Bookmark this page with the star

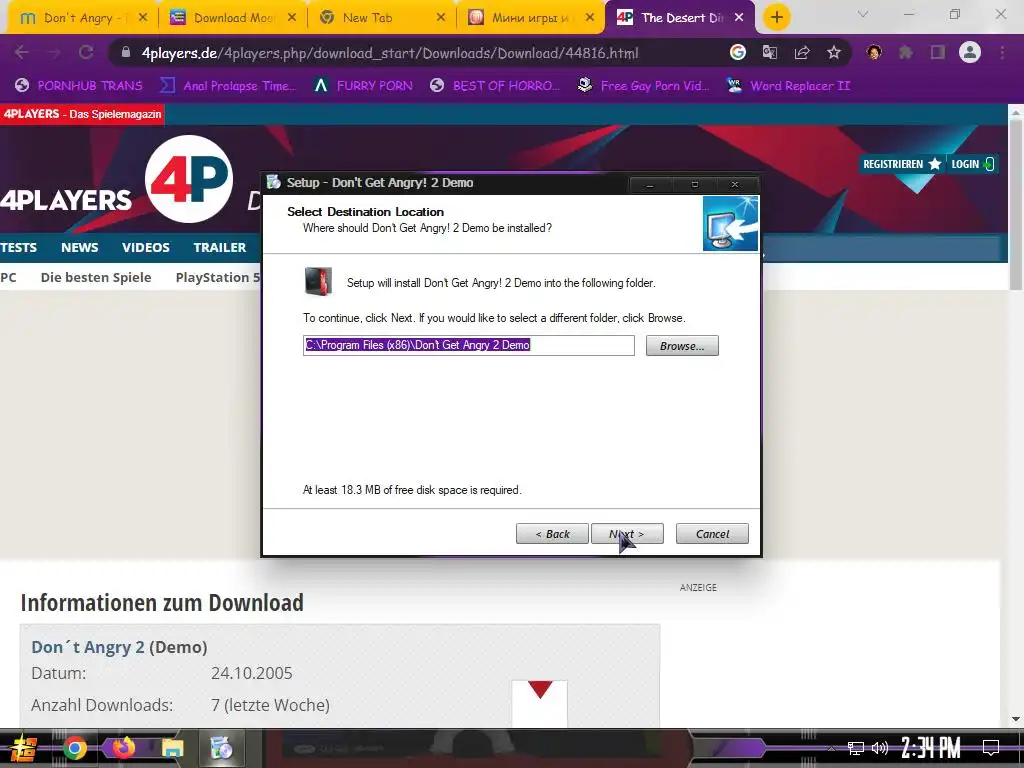834,53
